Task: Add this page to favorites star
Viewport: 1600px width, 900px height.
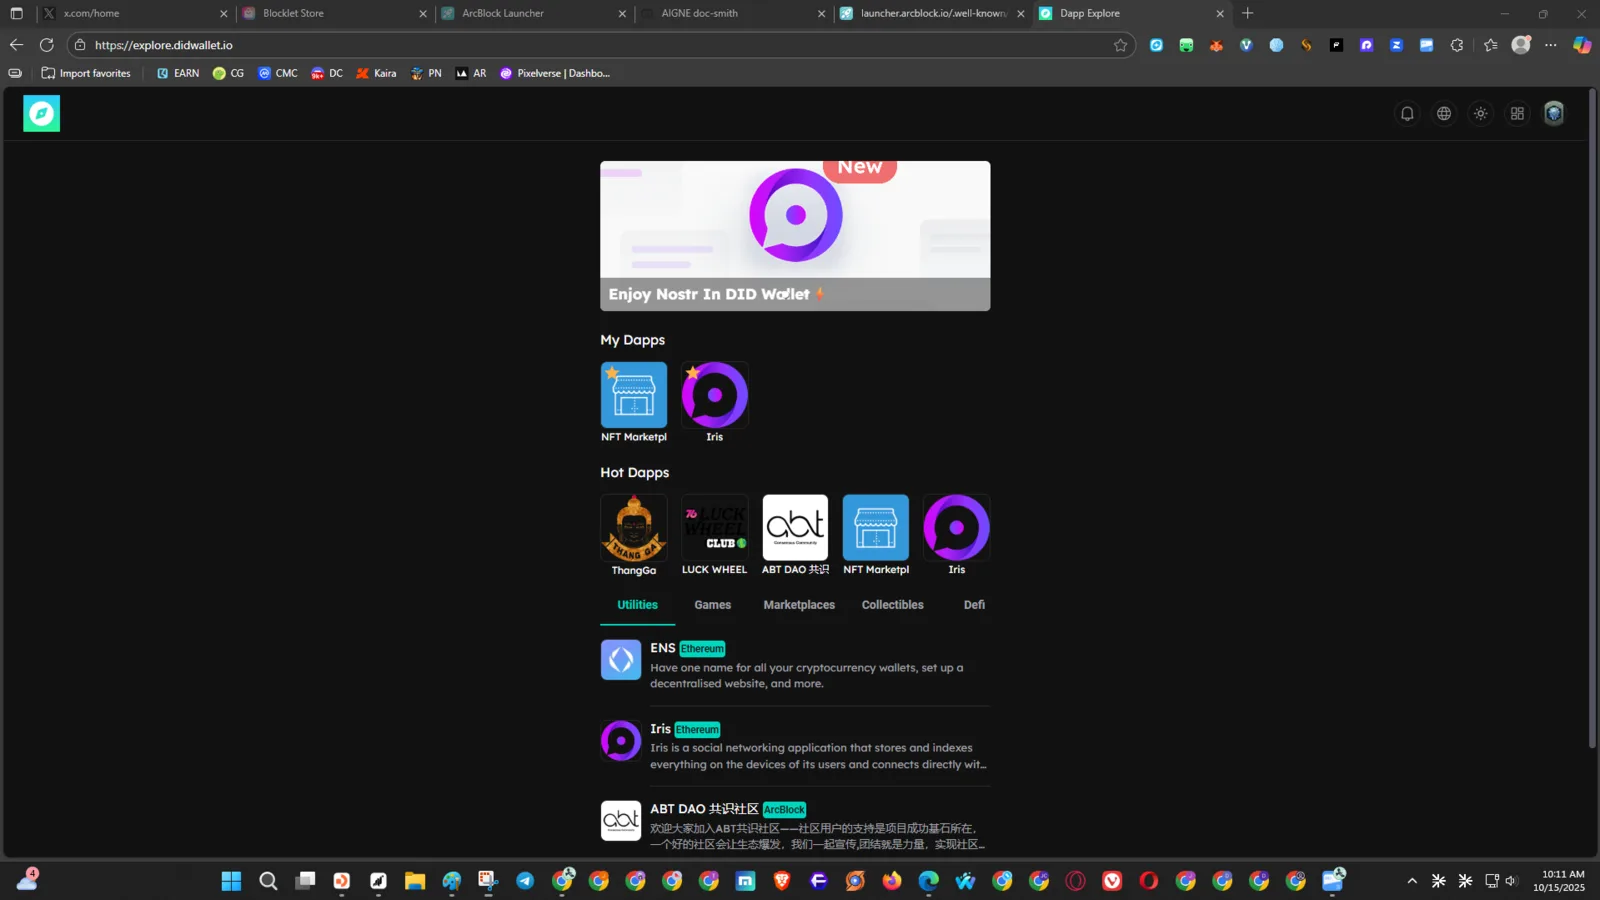Action: (x=1120, y=45)
